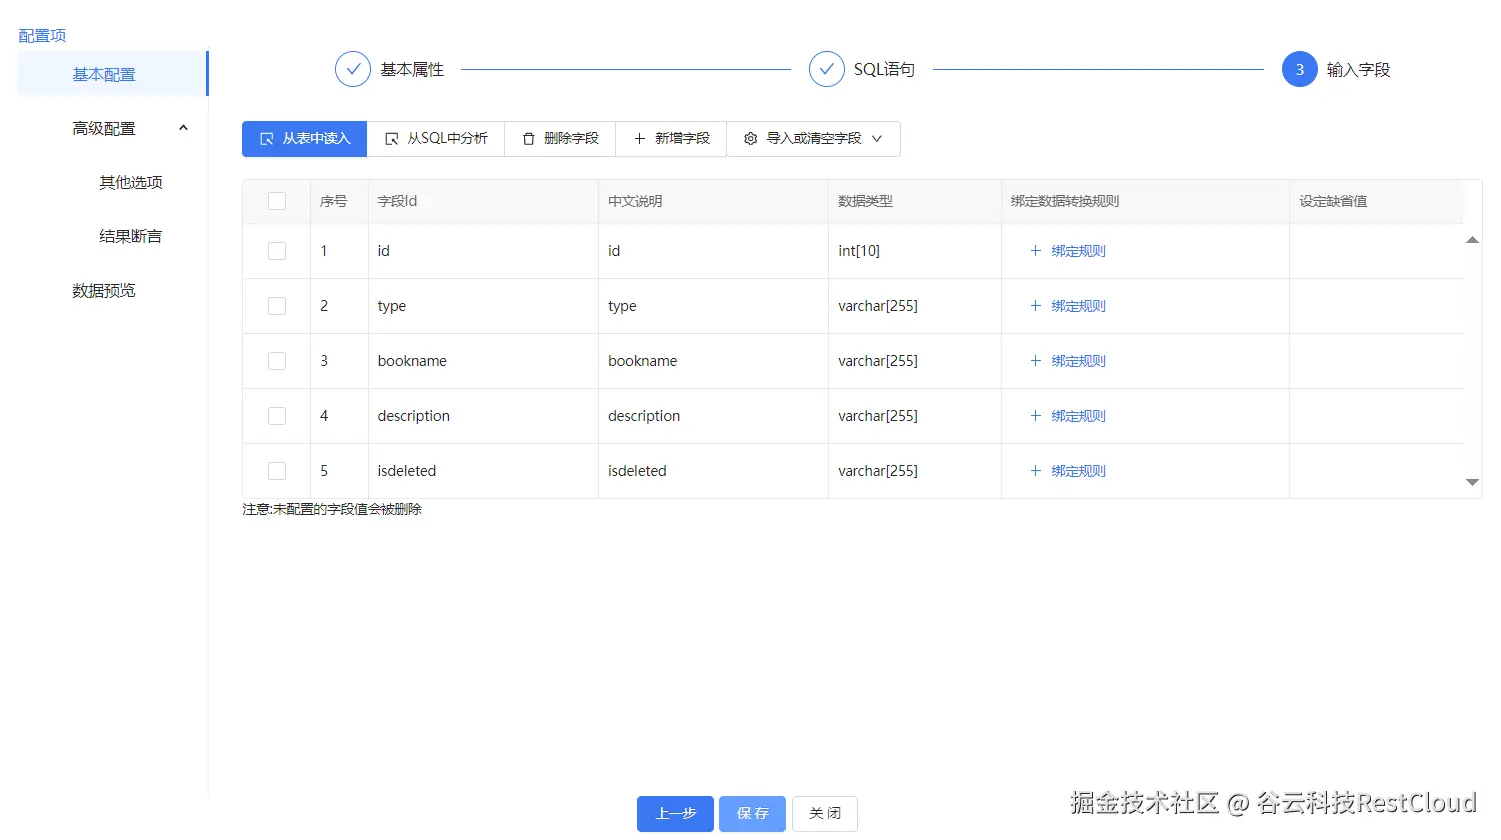Click 绑定规则 link in type row
This screenshot has width=1501, height=840.
pyautogui.click(x=1078, y=306)
